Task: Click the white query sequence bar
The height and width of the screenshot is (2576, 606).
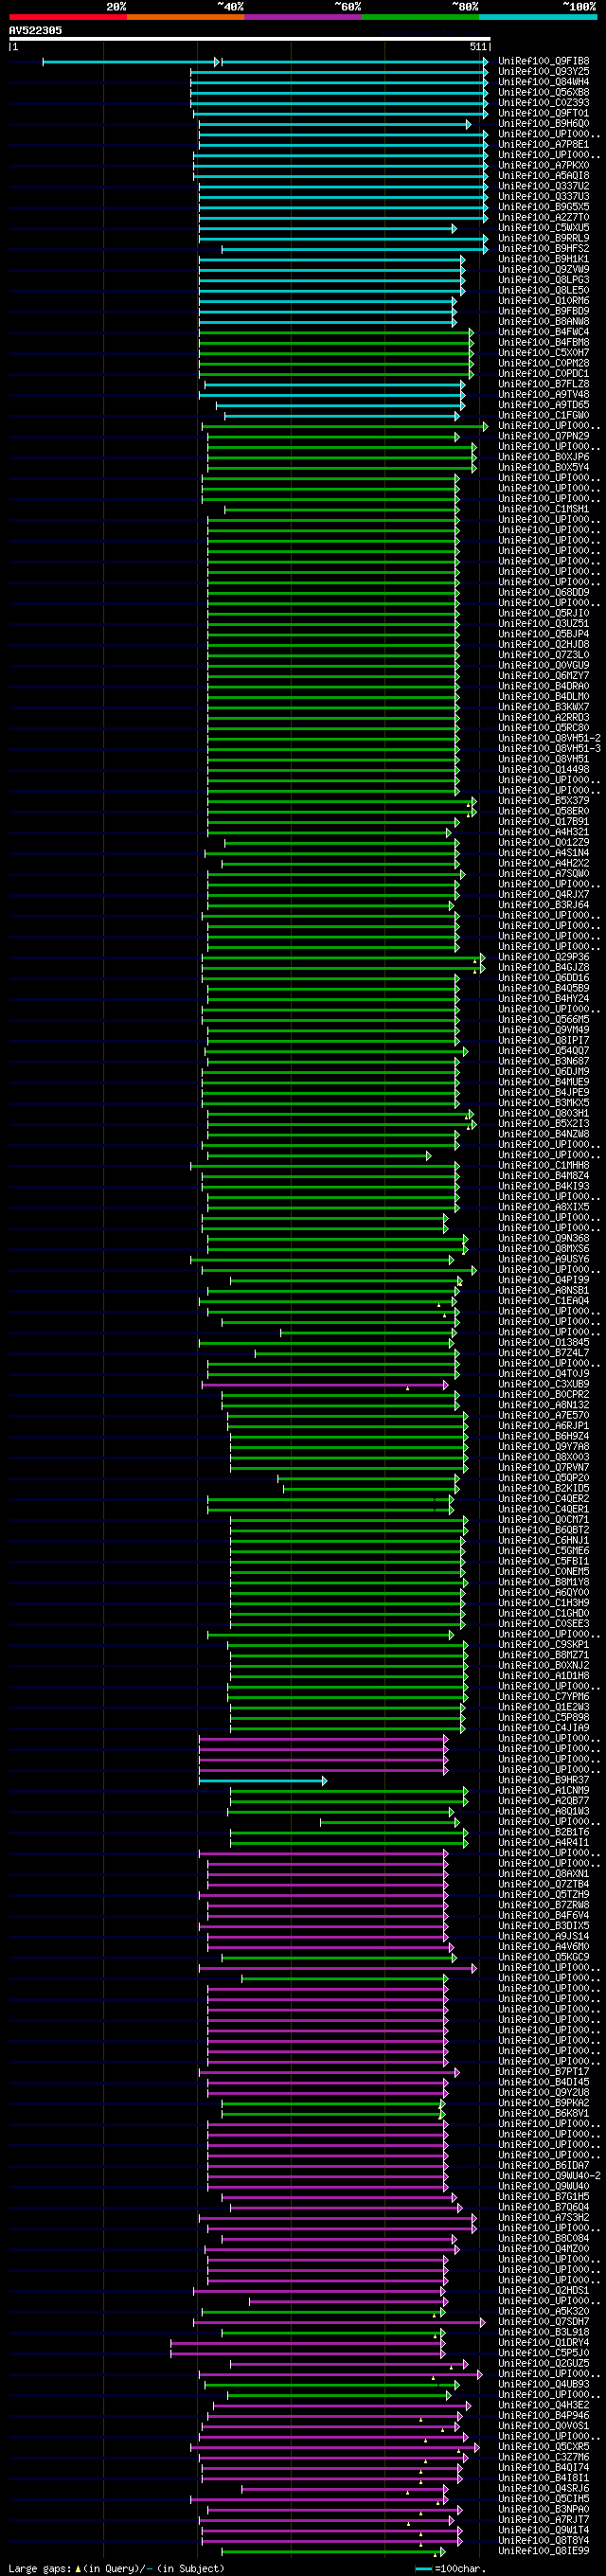Action: pyautogui.click(x=249, y=39)
